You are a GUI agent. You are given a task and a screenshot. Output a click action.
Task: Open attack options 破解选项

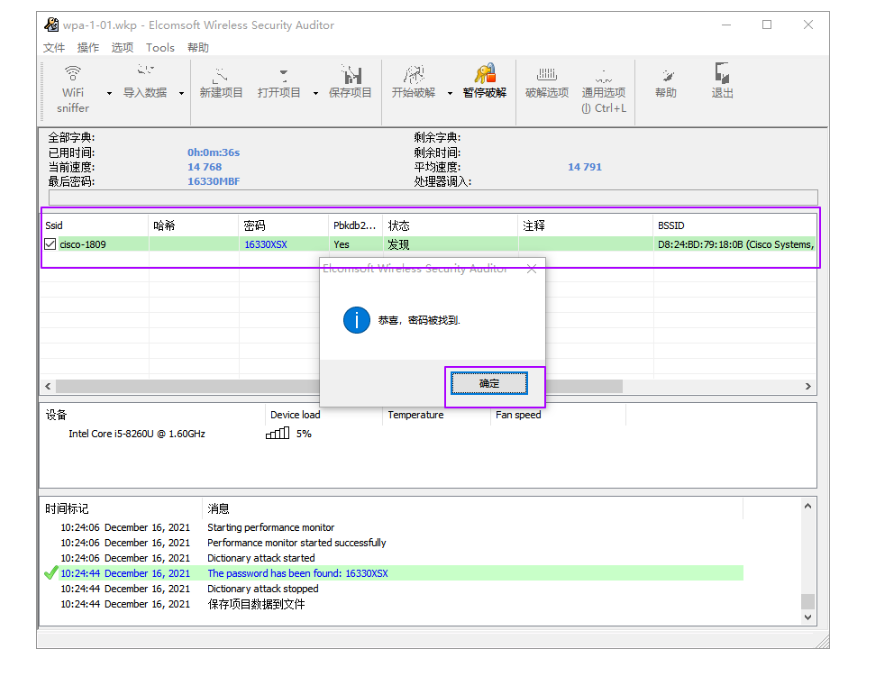(547, 83)
